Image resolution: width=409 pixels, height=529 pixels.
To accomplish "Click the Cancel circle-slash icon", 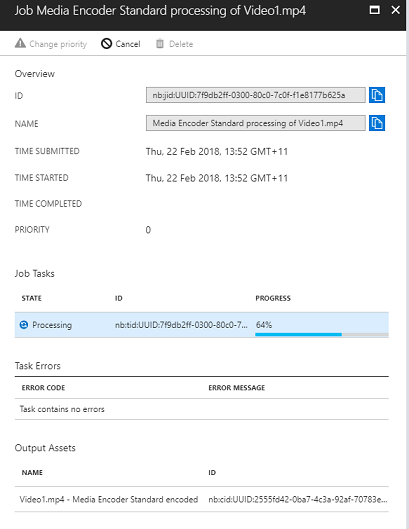I will (x=106, y=44).
